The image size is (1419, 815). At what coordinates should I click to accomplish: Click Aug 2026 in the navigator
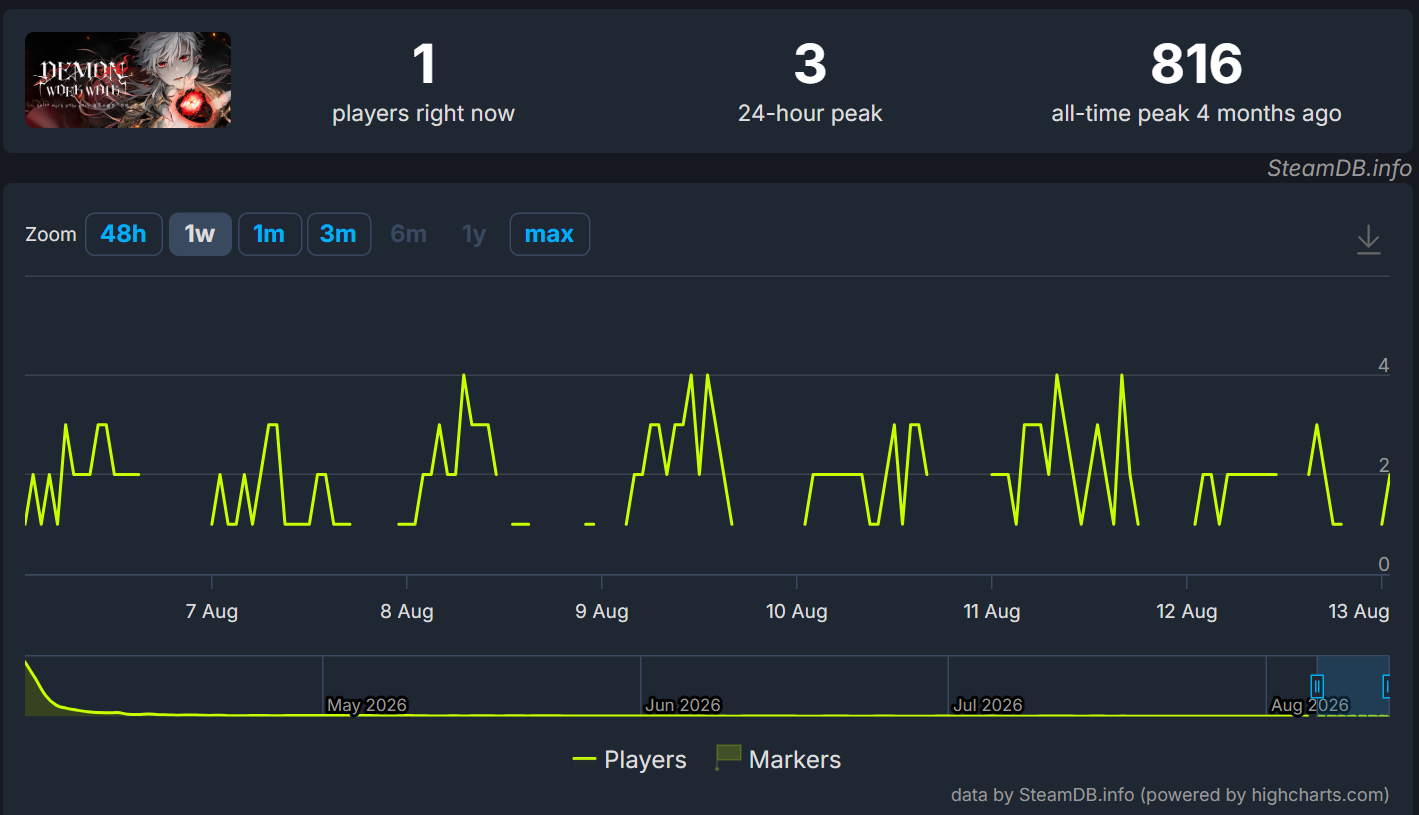tap(1310, 705)
